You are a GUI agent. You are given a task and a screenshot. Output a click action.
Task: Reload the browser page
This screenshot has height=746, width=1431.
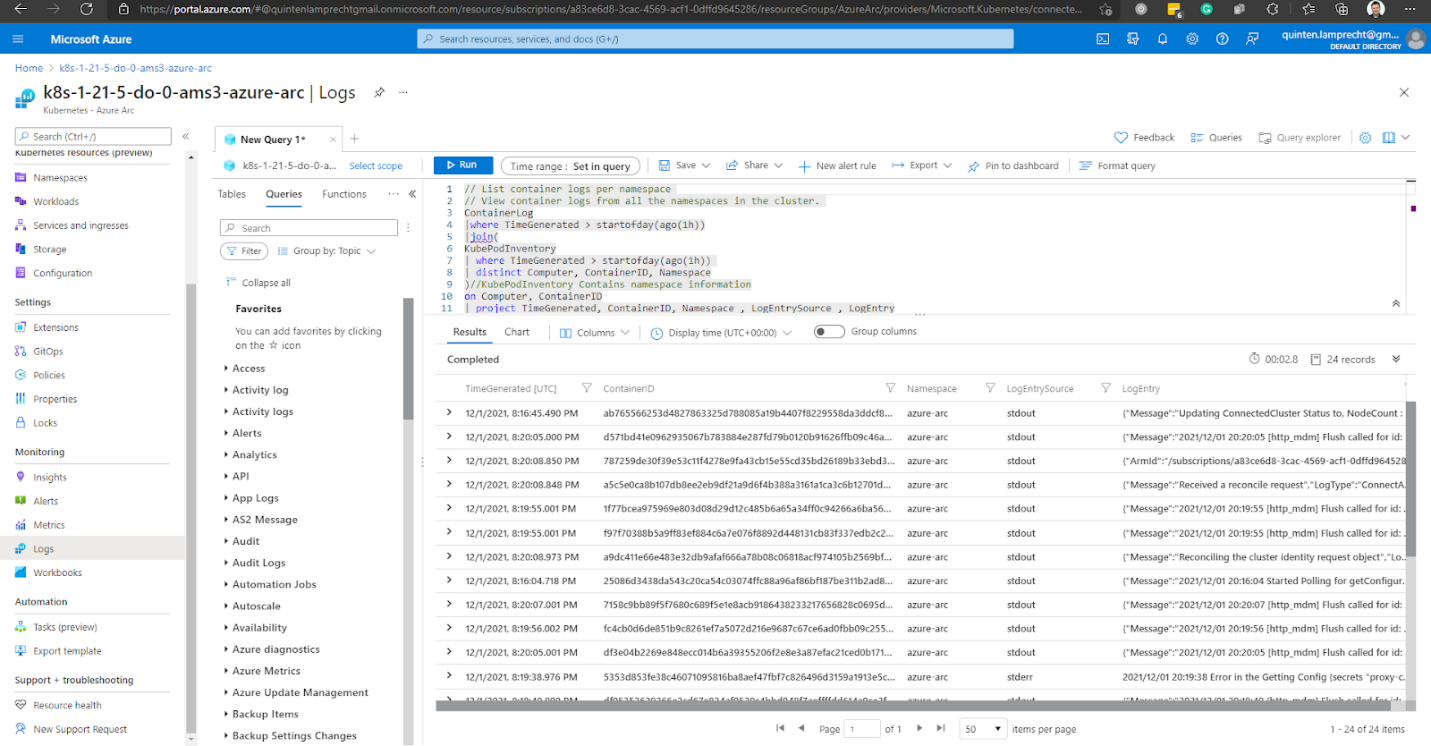(x=86, y=9)
